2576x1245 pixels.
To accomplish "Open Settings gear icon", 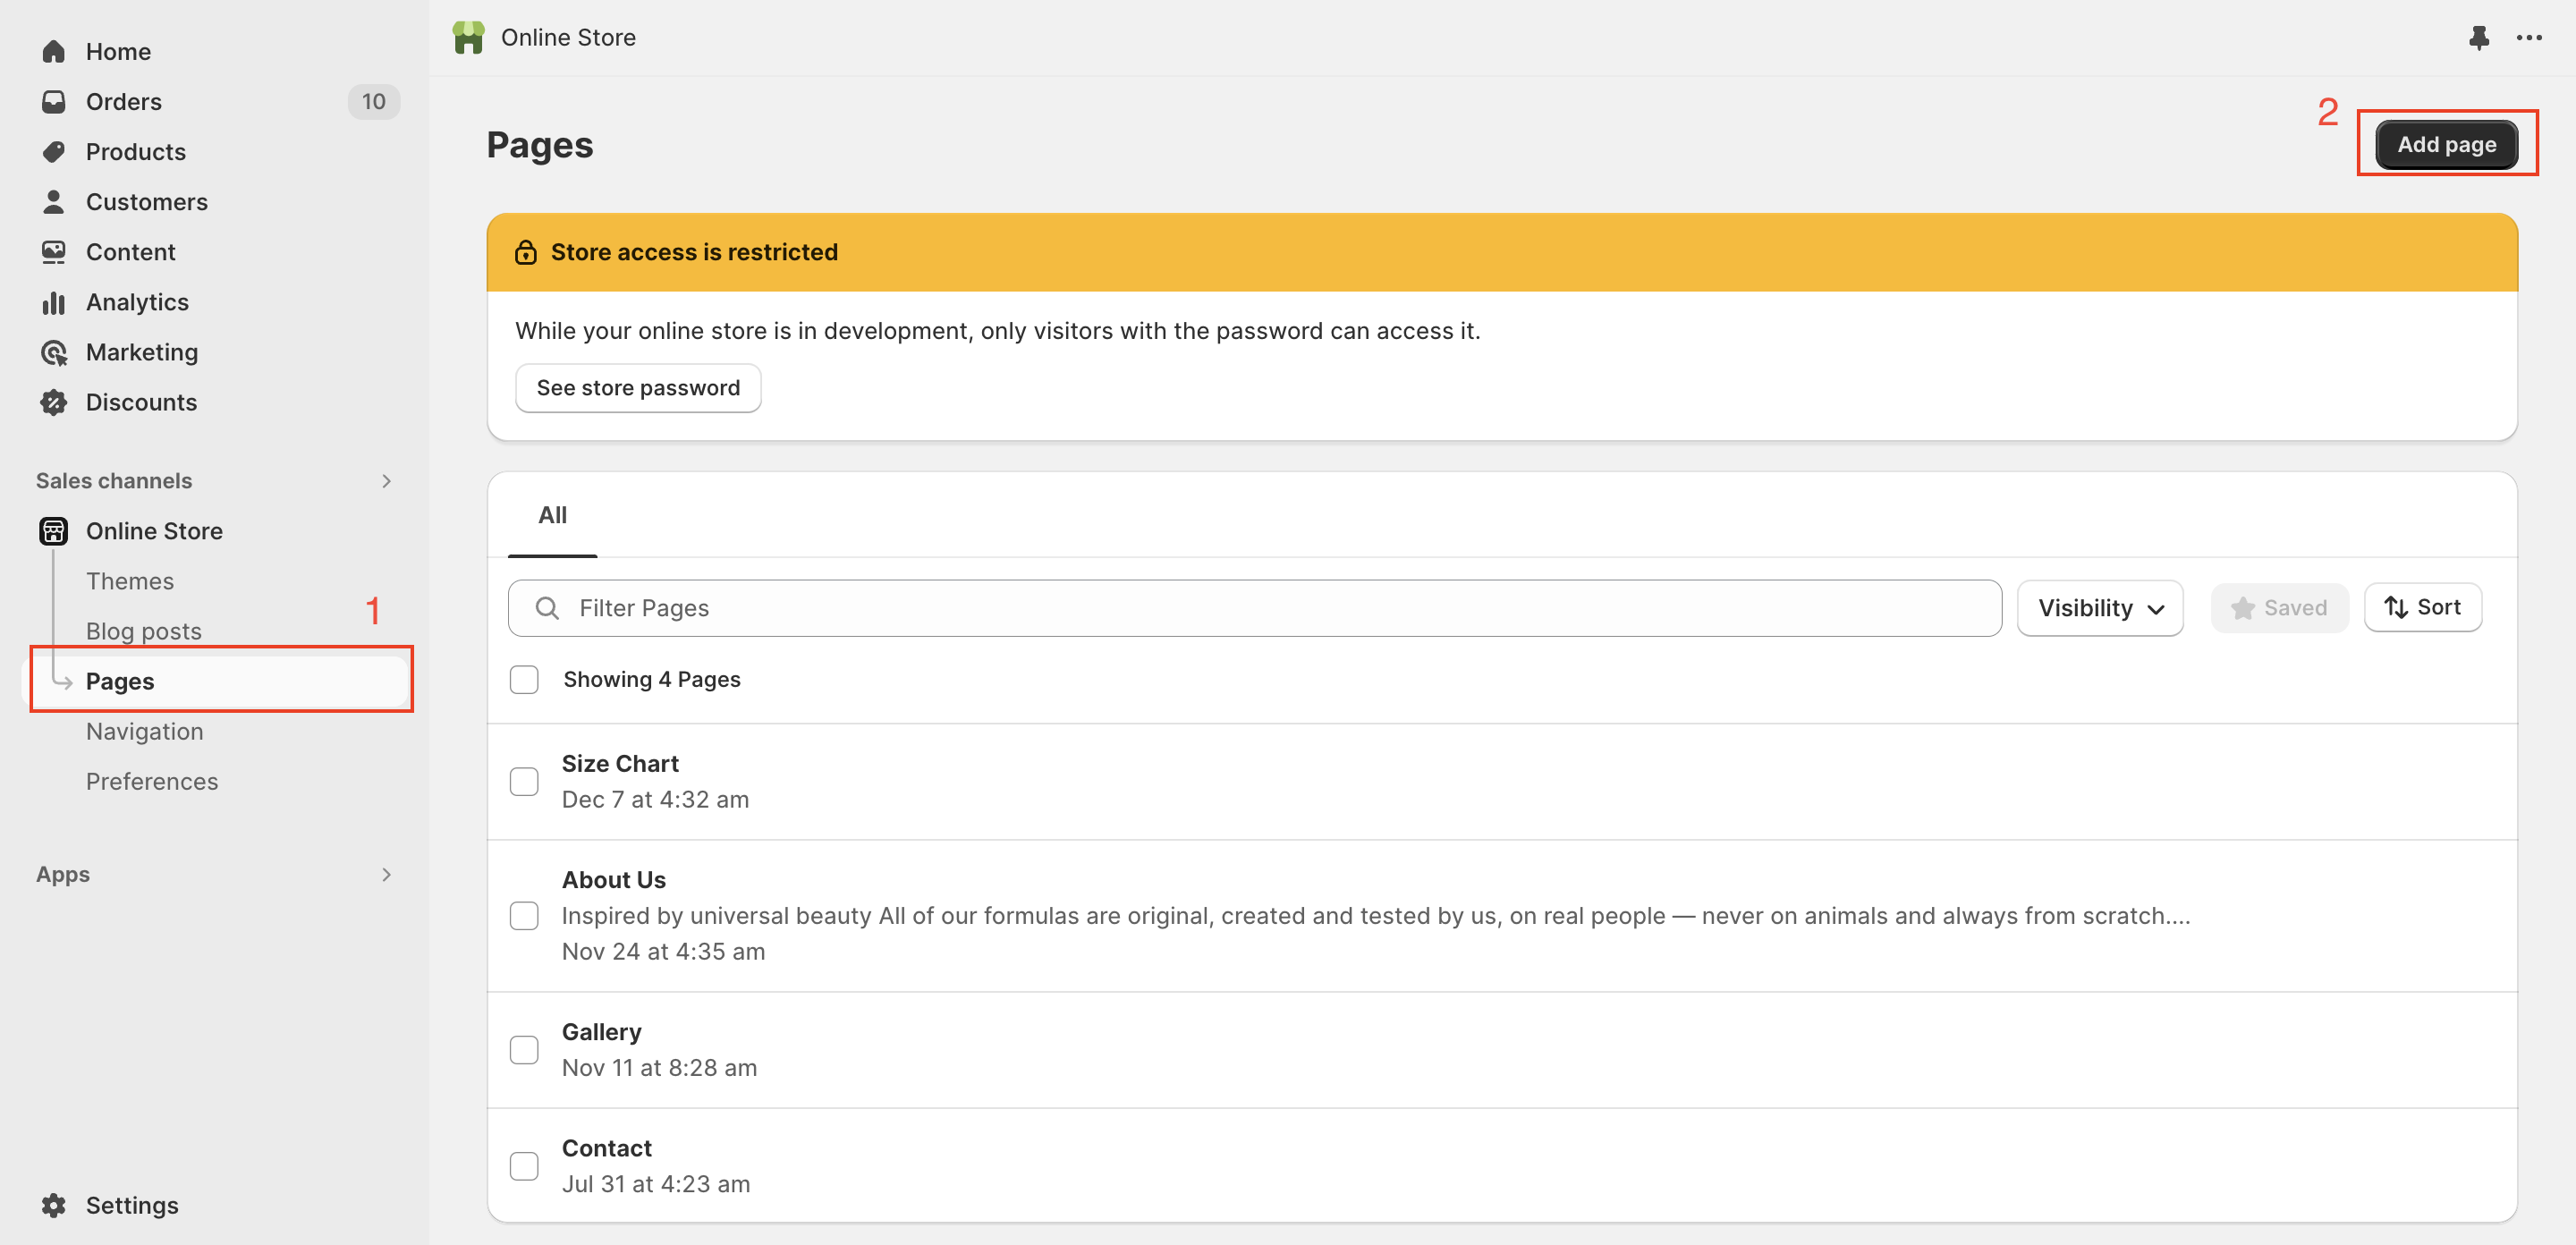I will point(54,1205).
